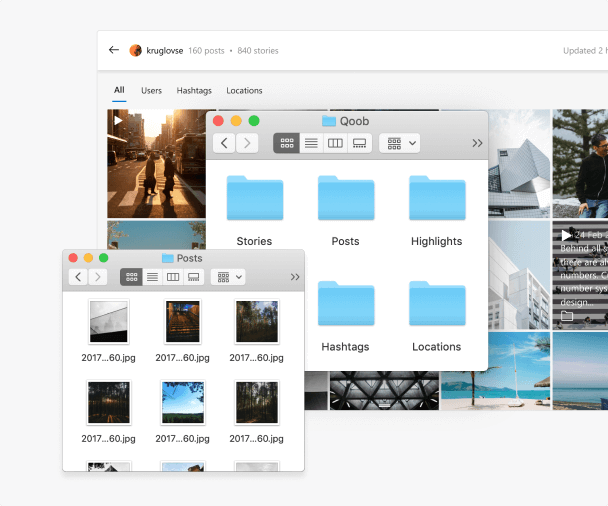Open the street crossing video post
608x506 pixels.
[x=156, y=164]
